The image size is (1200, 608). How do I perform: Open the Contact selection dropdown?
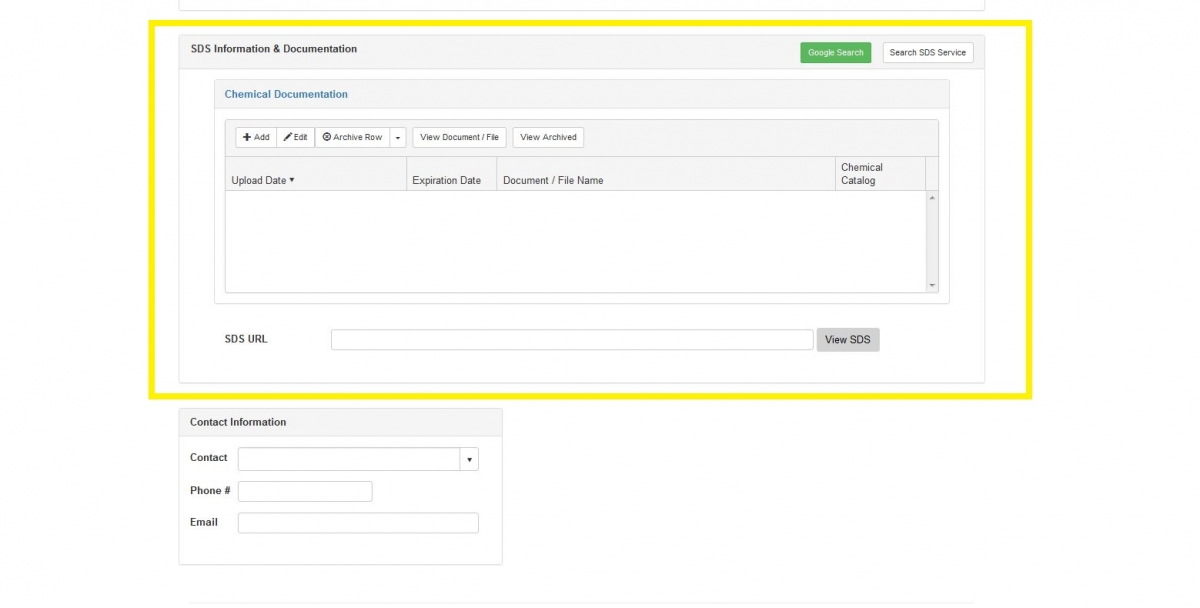[469, 458]
